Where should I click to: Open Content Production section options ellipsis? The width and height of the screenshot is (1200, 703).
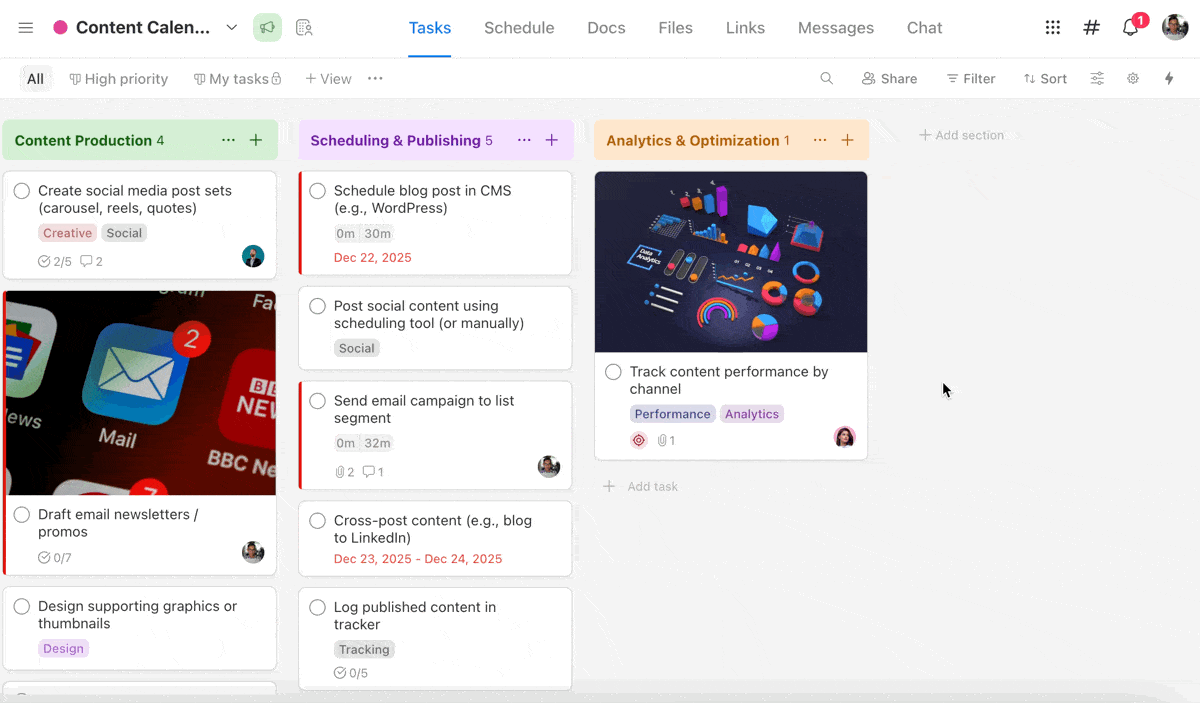click(x=229, y=141)
